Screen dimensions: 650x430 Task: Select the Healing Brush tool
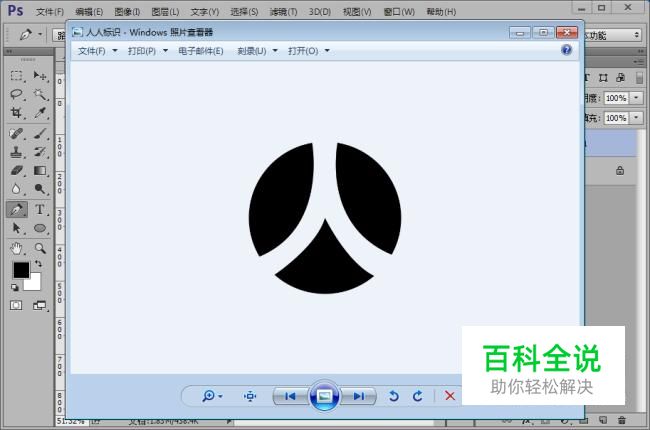[17, 134]
